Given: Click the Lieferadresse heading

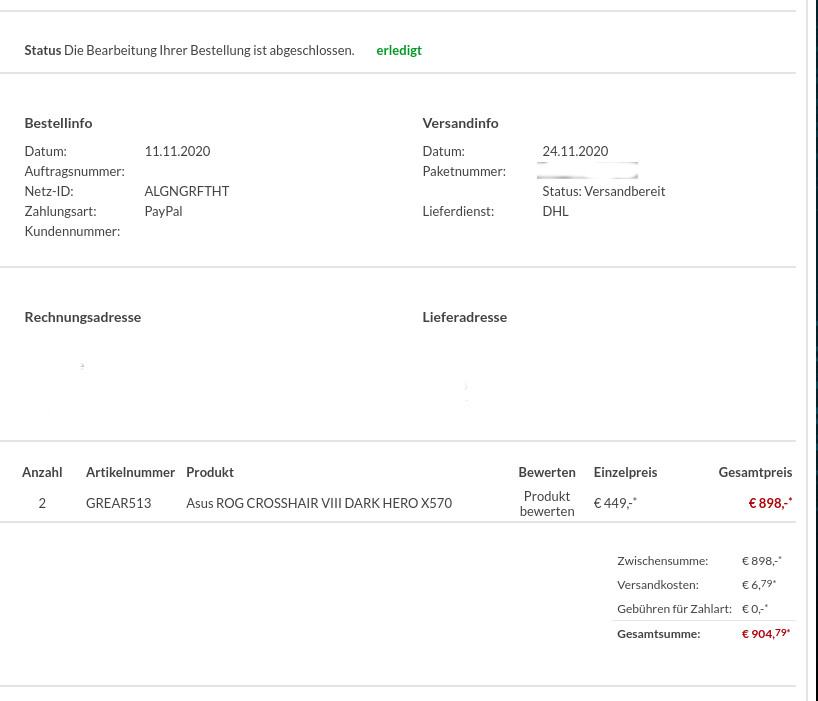Looking at the screenshot, I should coord(464,317).
